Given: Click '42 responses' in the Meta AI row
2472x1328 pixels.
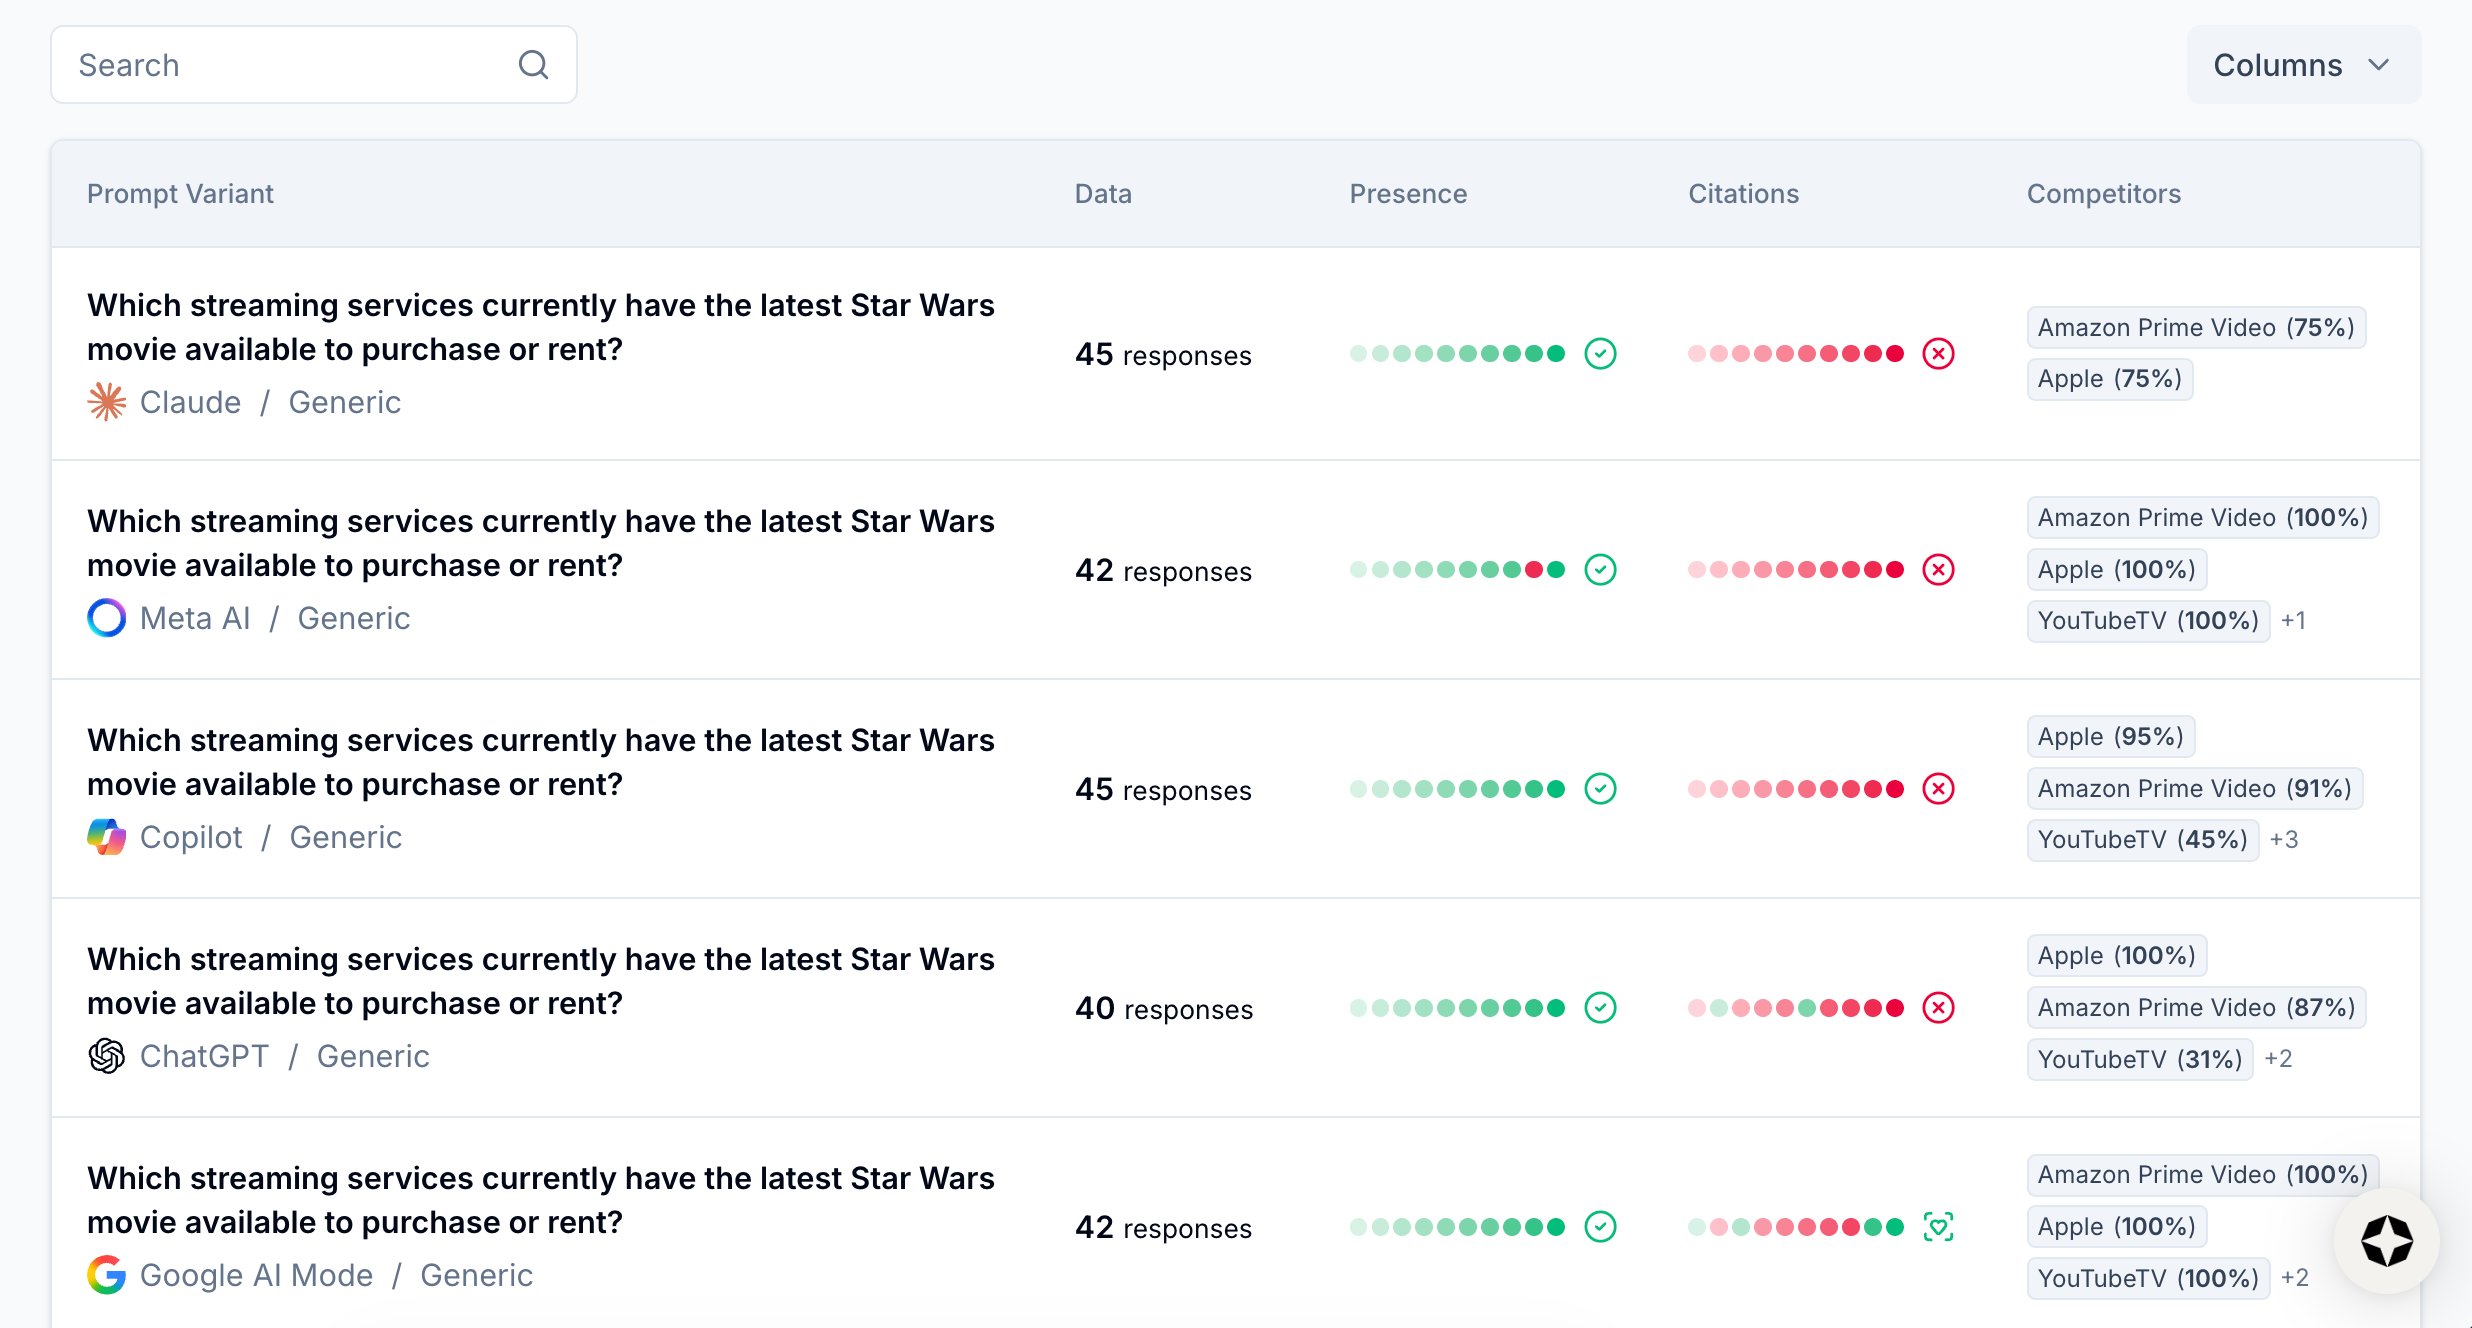Looking at the screenshot, I should pos(1163,571).
